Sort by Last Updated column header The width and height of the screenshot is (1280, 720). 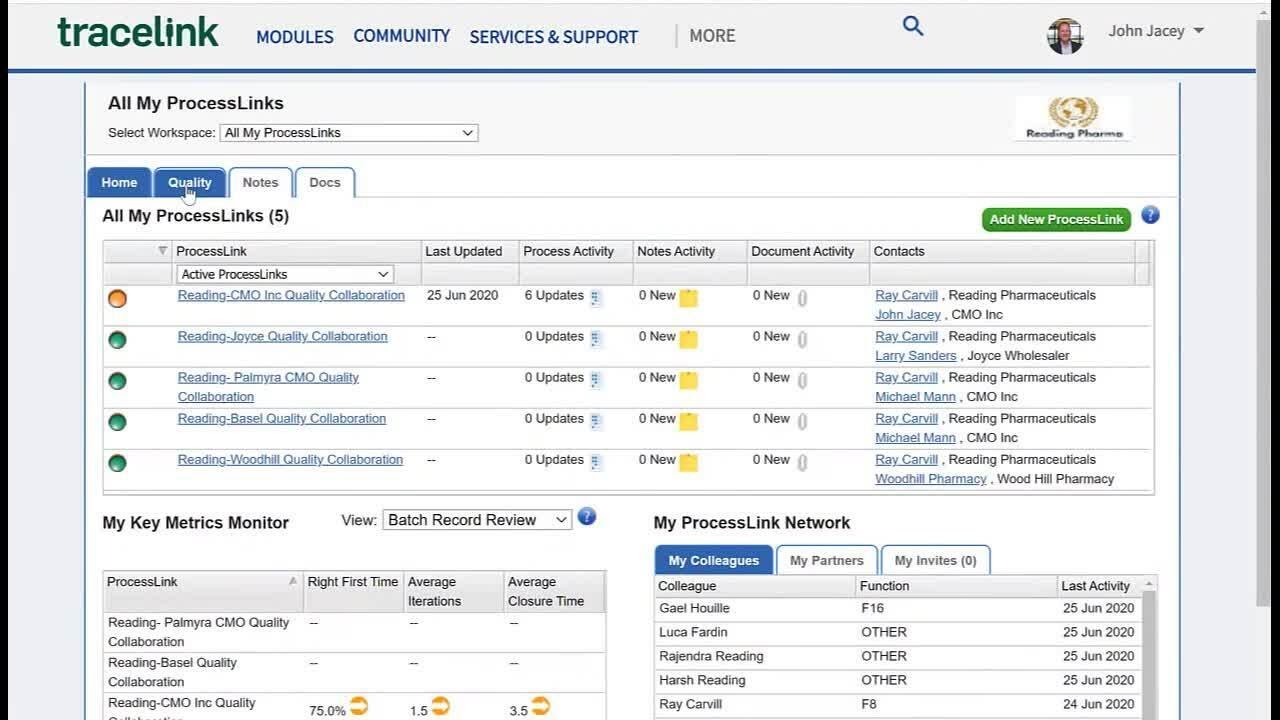click(x=464, y=251)
